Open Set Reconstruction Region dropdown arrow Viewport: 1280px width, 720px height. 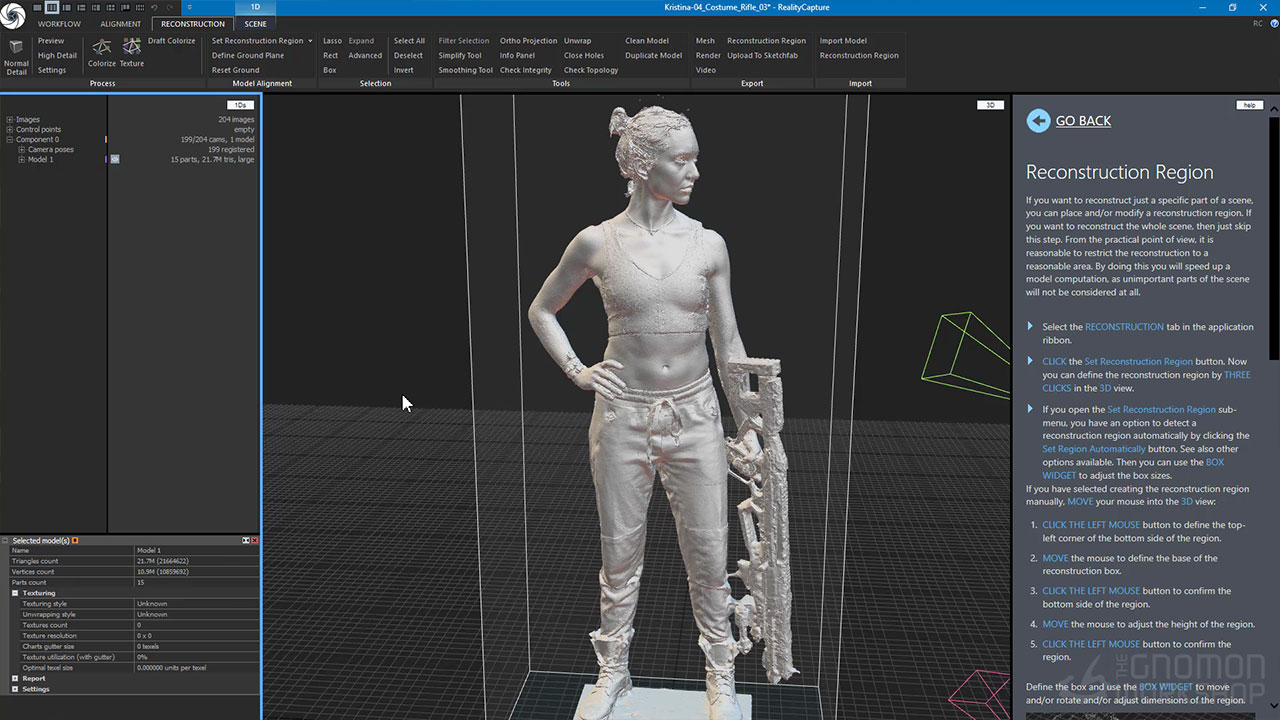(310, 41)
